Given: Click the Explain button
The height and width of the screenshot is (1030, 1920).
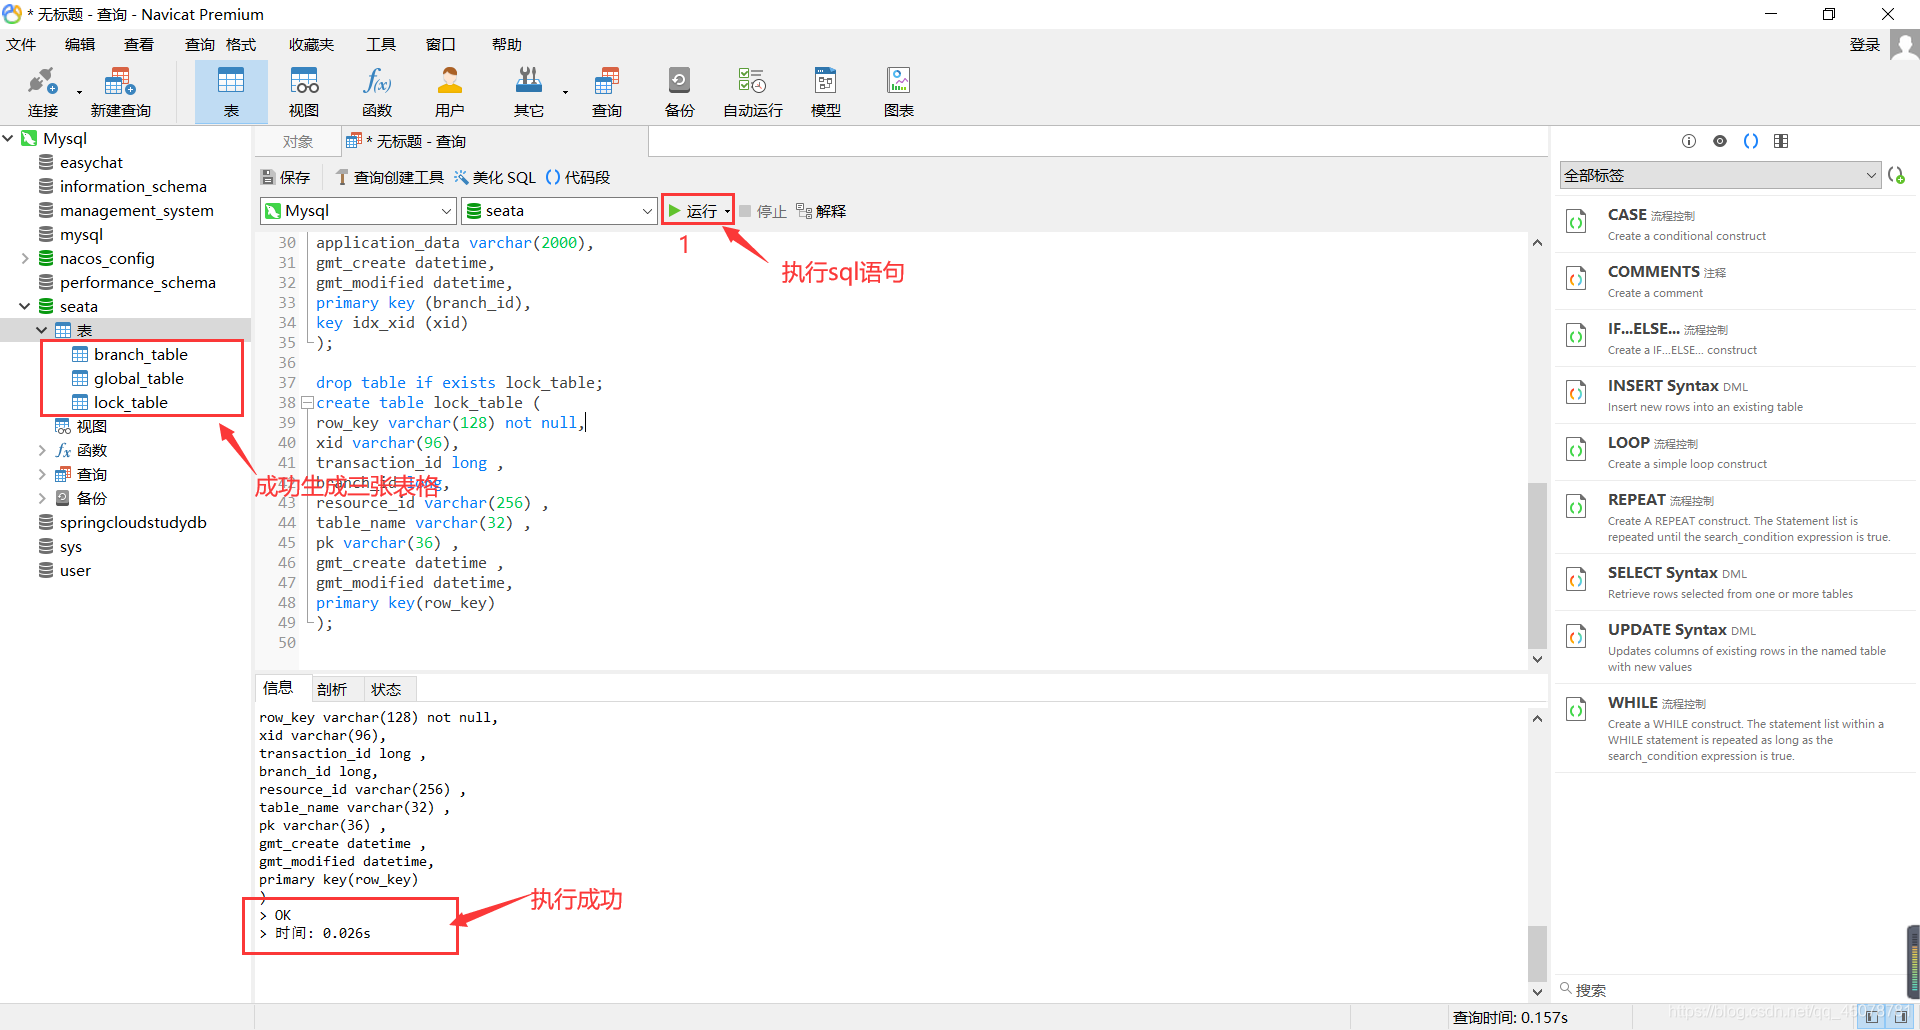Looking at the screenshot, I should pos(821,211).
